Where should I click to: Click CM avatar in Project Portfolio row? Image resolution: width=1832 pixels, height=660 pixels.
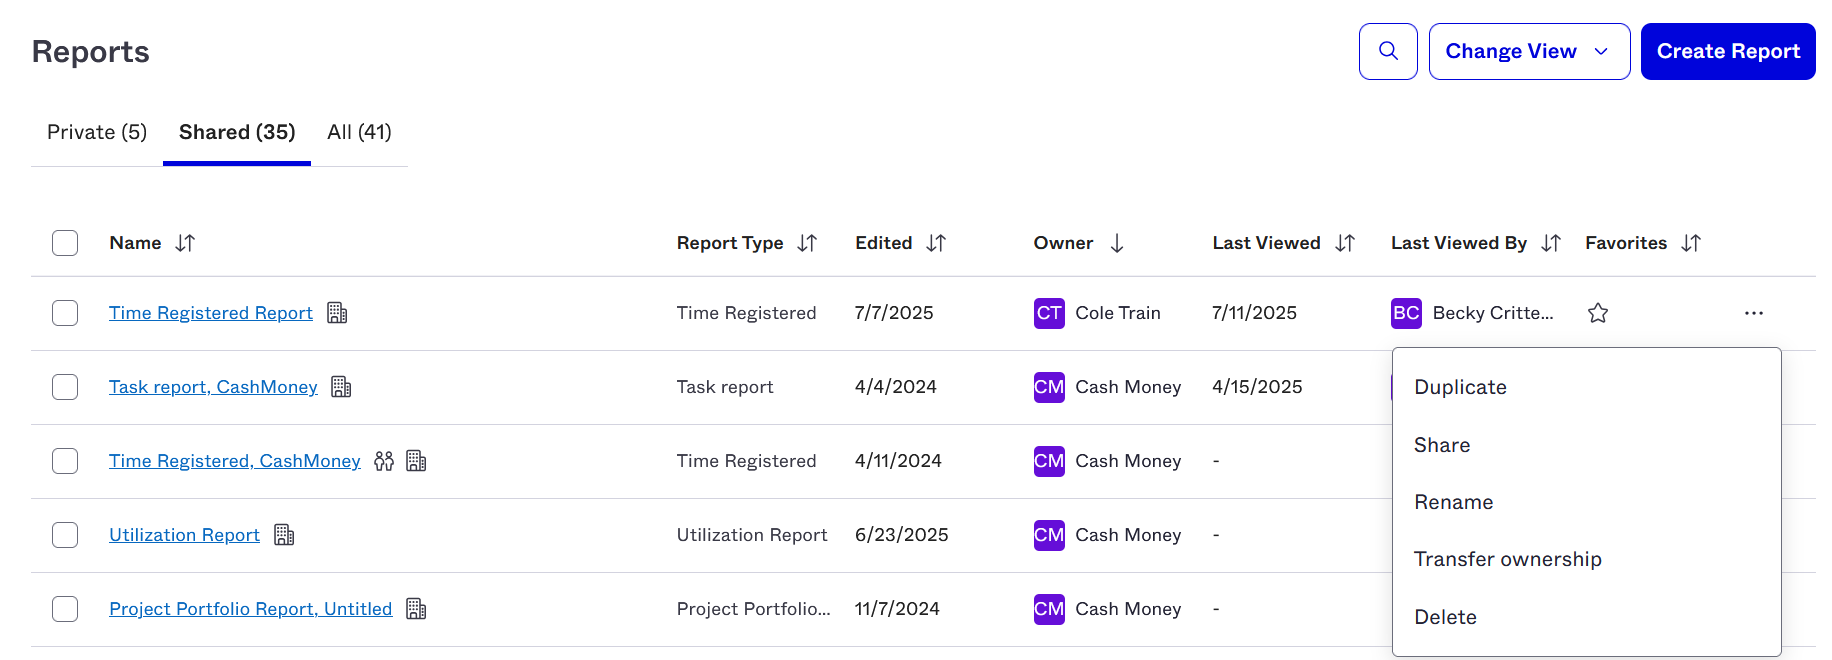tap(1049, 609)
